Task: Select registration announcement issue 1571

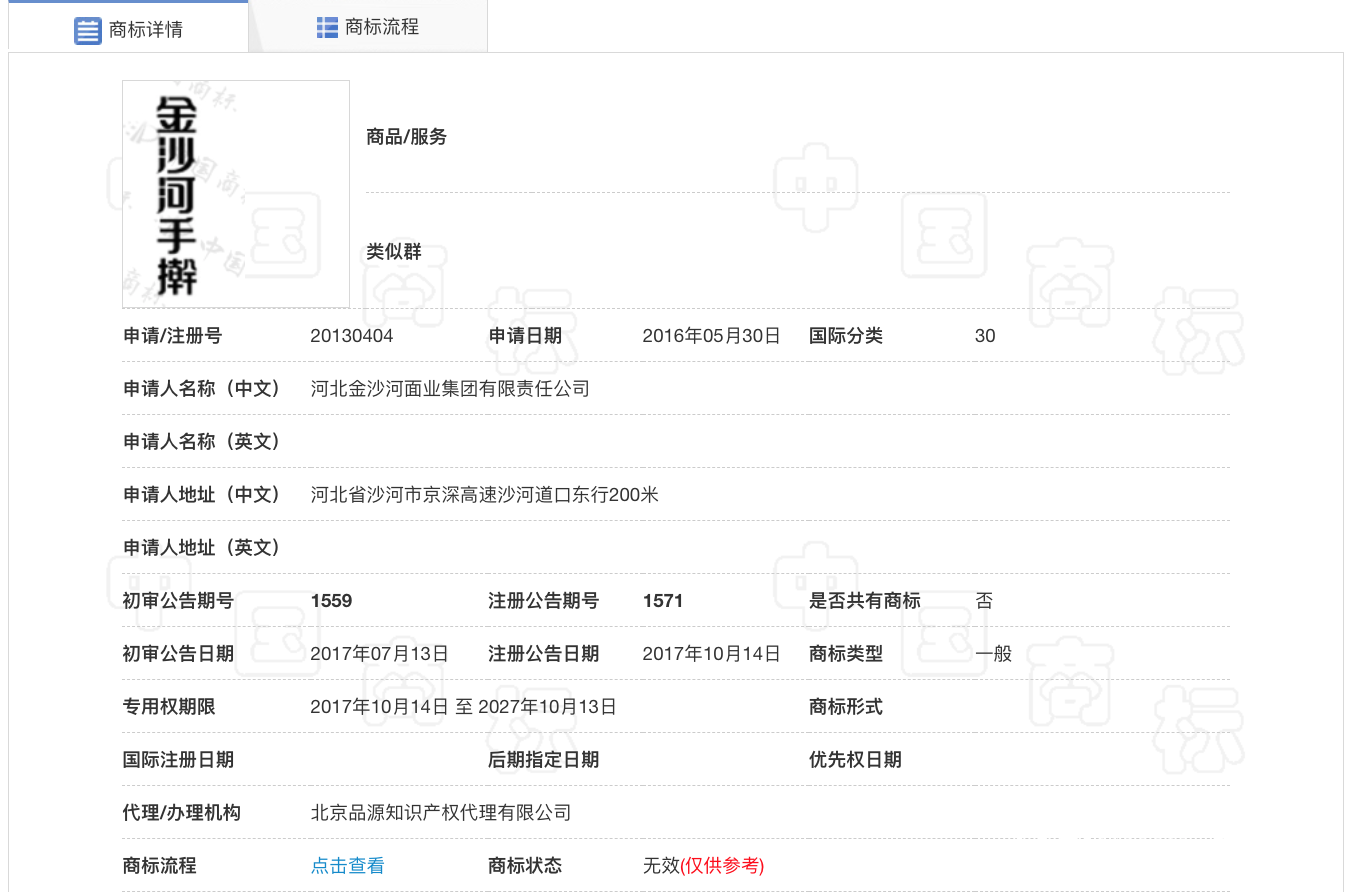Action: point(663,601)
